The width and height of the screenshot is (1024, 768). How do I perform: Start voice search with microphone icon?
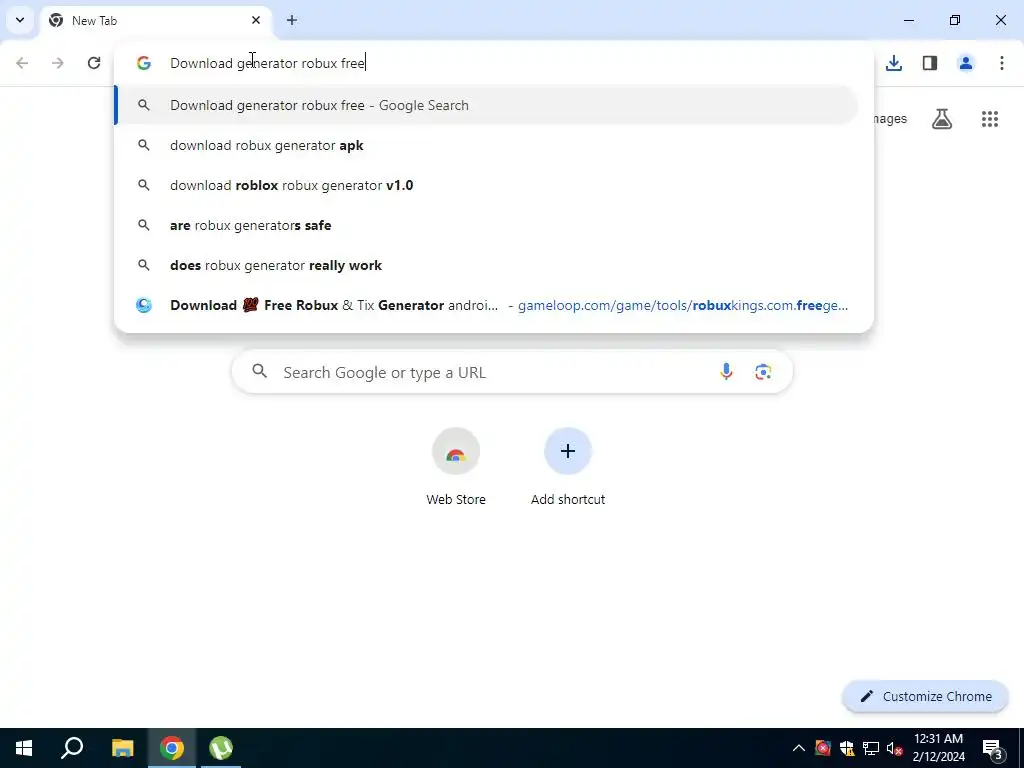(x=726, y=372)
